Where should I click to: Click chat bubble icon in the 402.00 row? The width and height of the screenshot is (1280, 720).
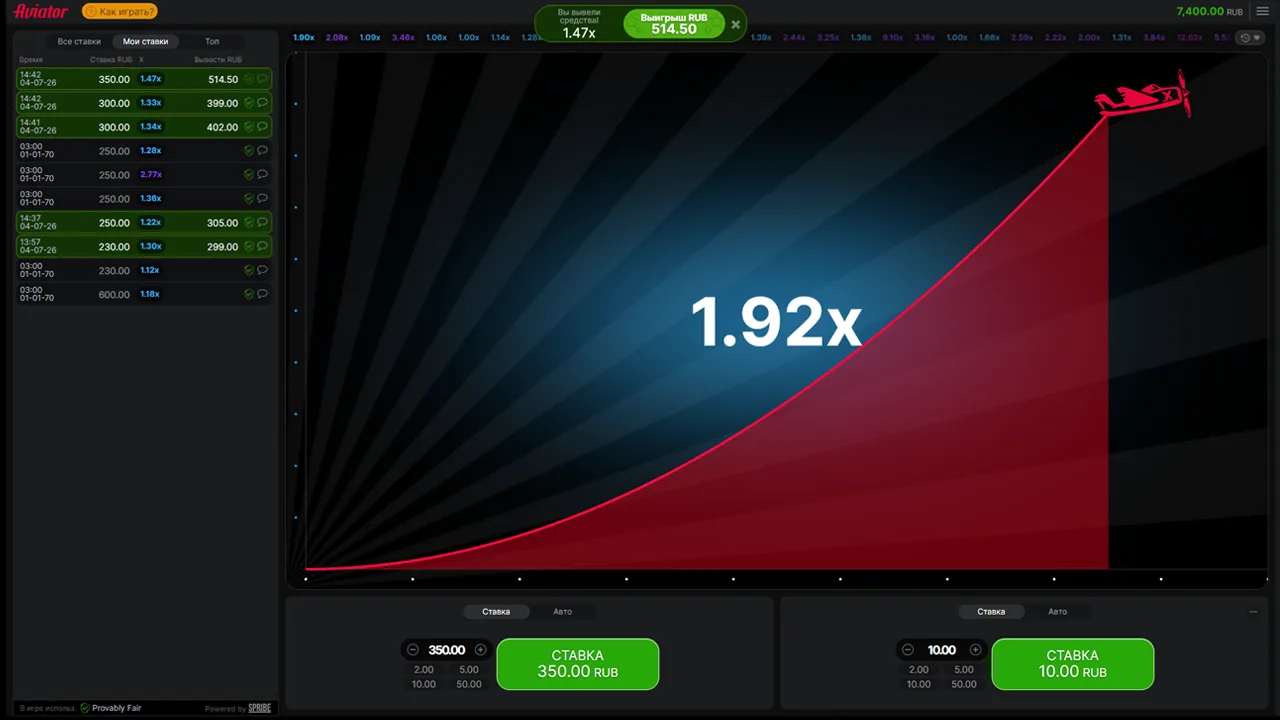[x=262, y=127]
